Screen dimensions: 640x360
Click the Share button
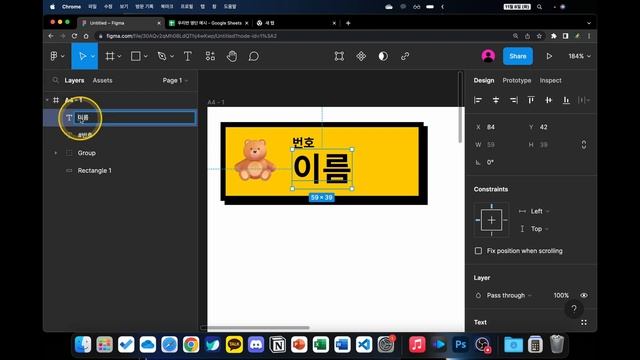coord(518,56)
